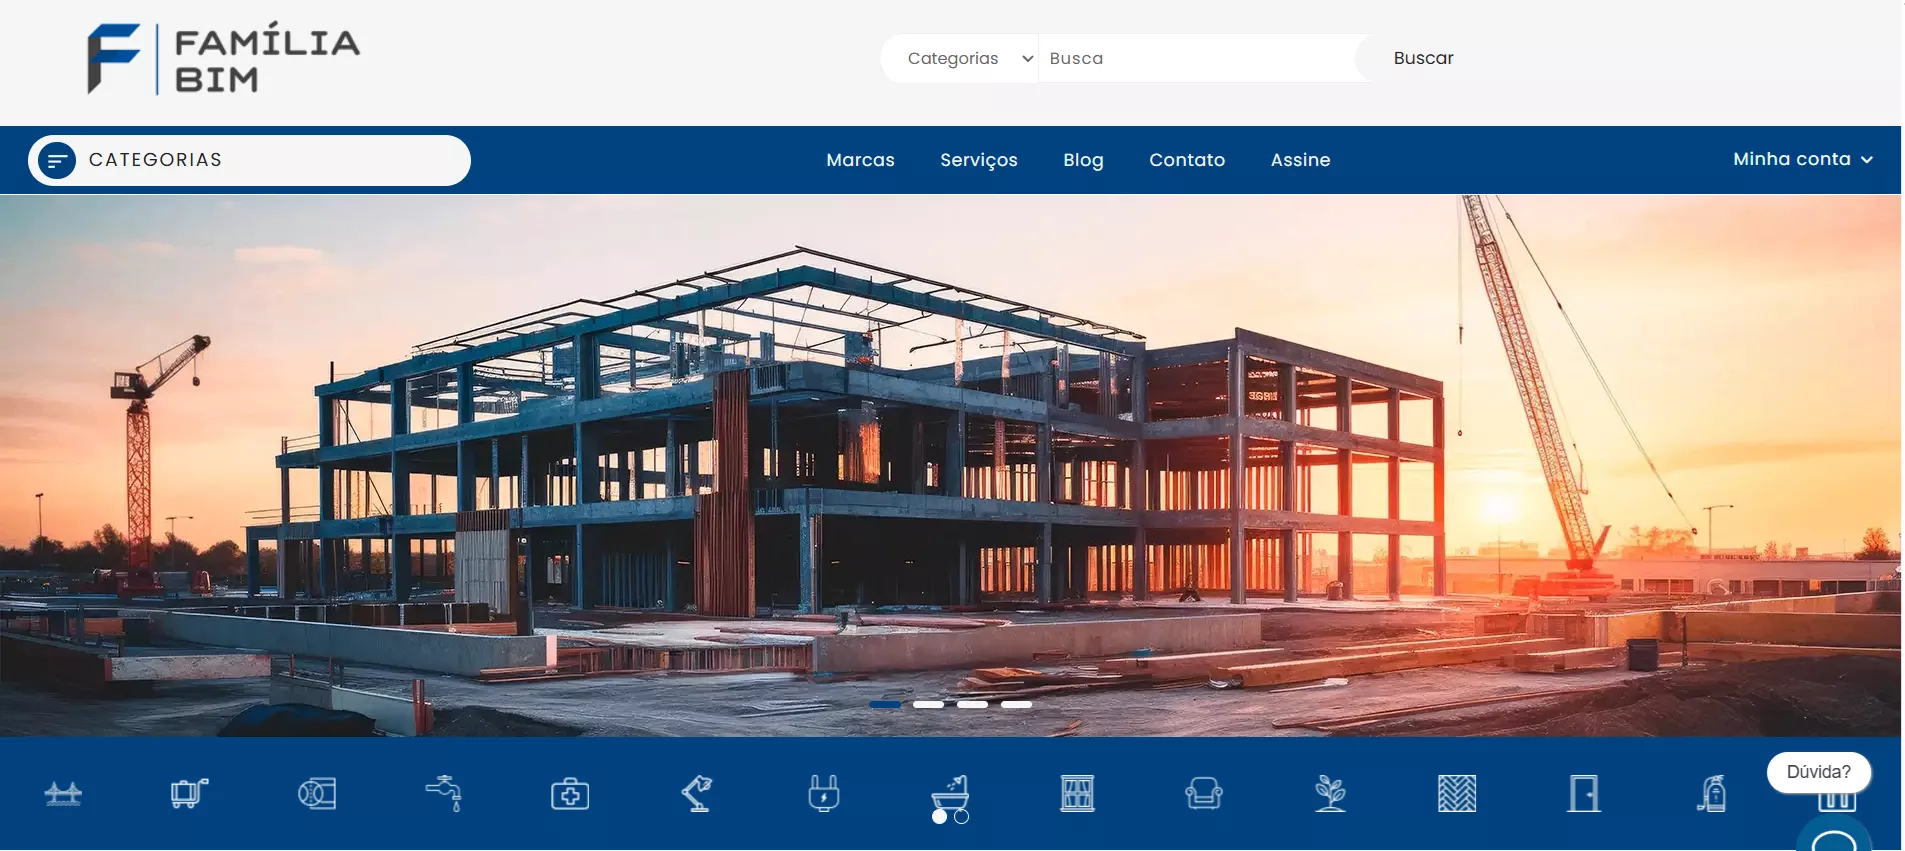
Task: Click the fire extinguisher category icon
Action: pyautogui.click(x=1711, y=794)
